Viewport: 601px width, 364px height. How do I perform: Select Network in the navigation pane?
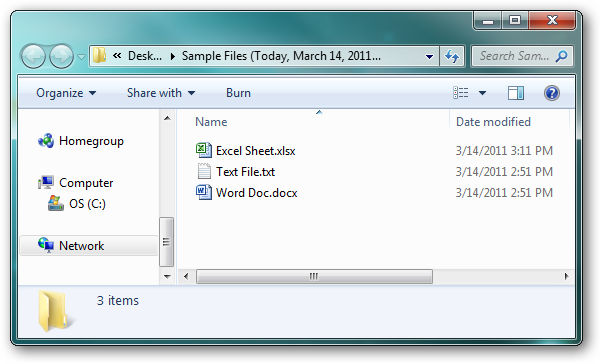click(x=81, y=246)
